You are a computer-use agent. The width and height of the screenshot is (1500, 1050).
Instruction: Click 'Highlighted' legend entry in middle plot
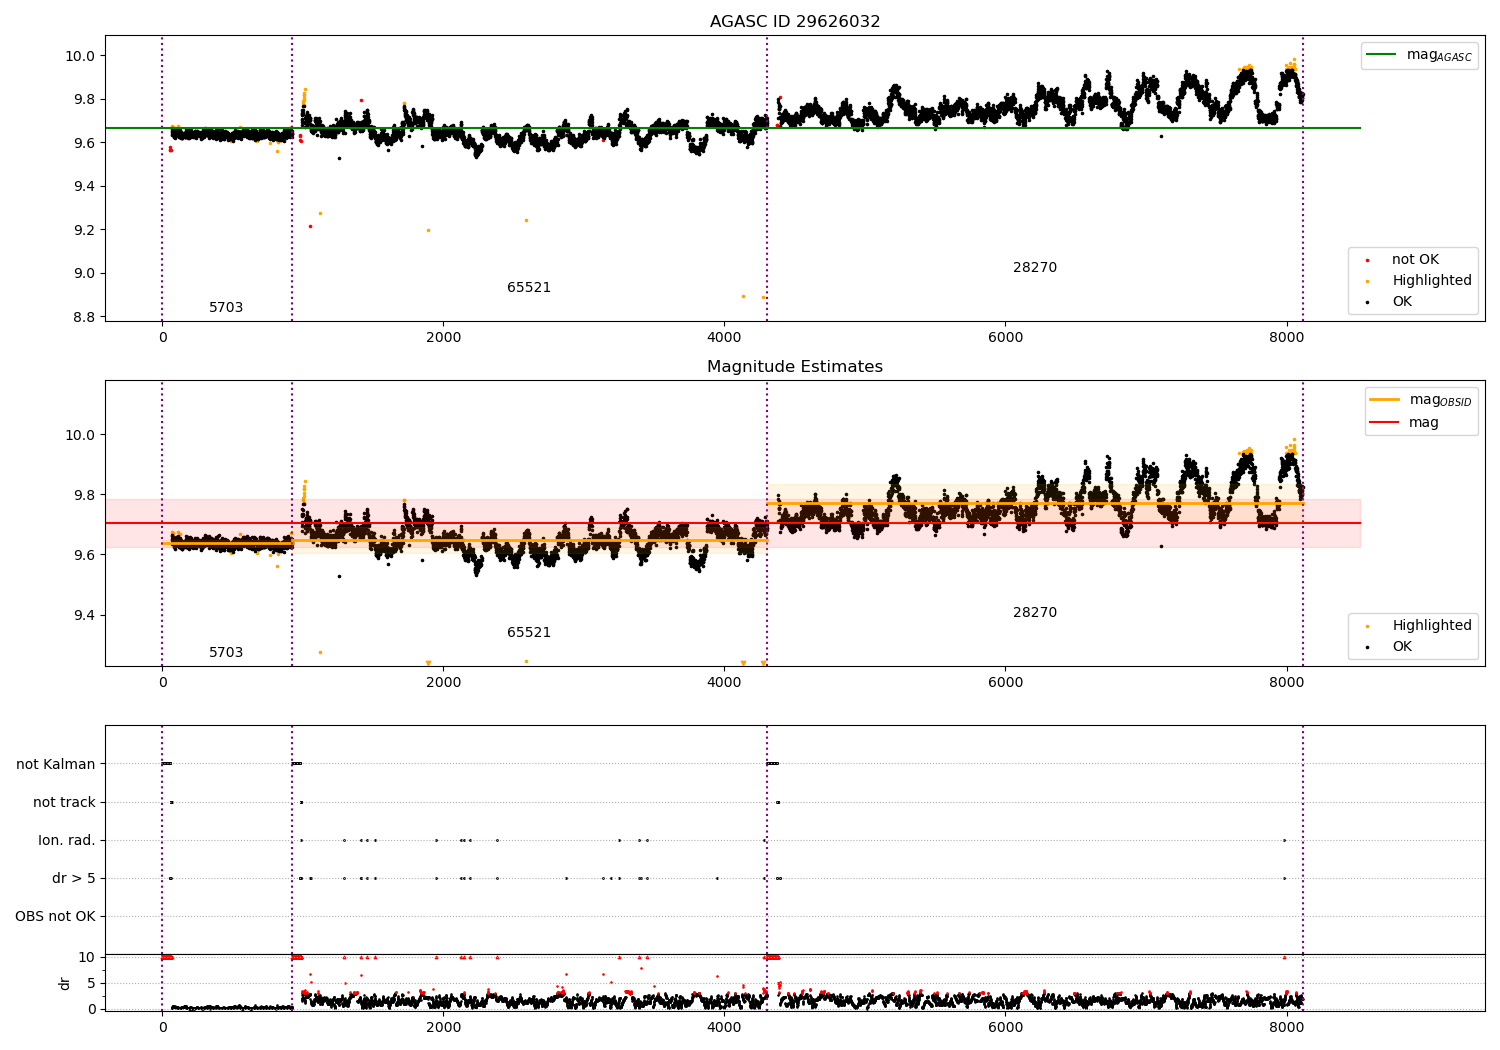1431,626
